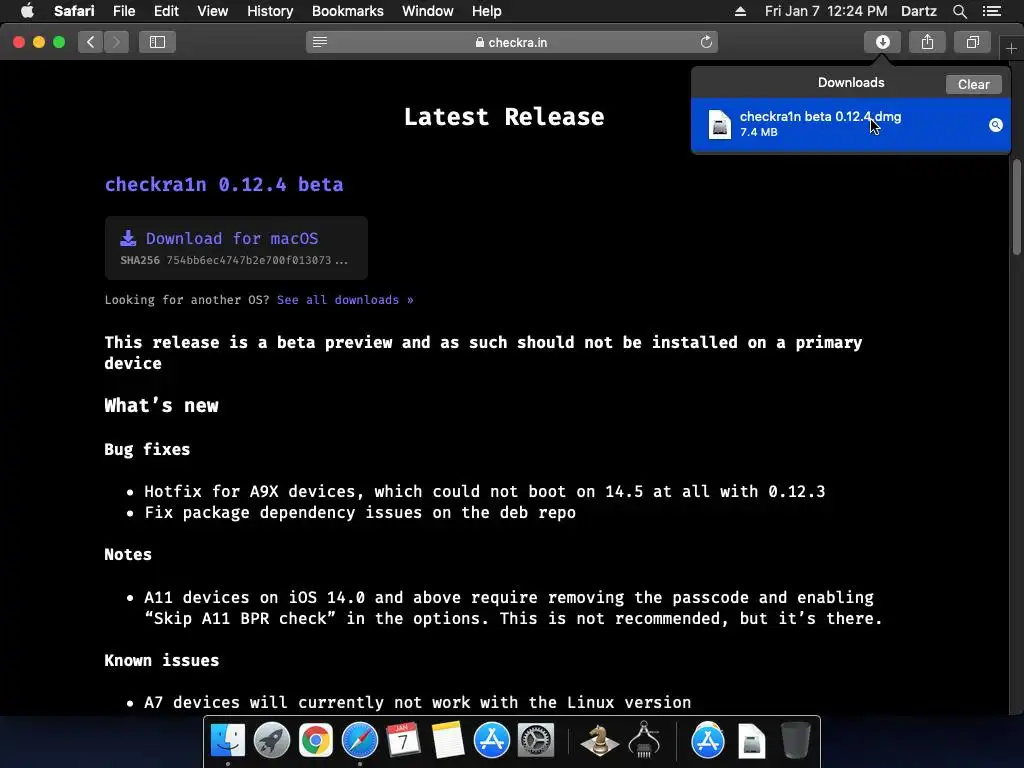Click the Dartz user name in menu bar
Image resolution: width=1024 pixels, height=768 pixels.
point(918,11)
